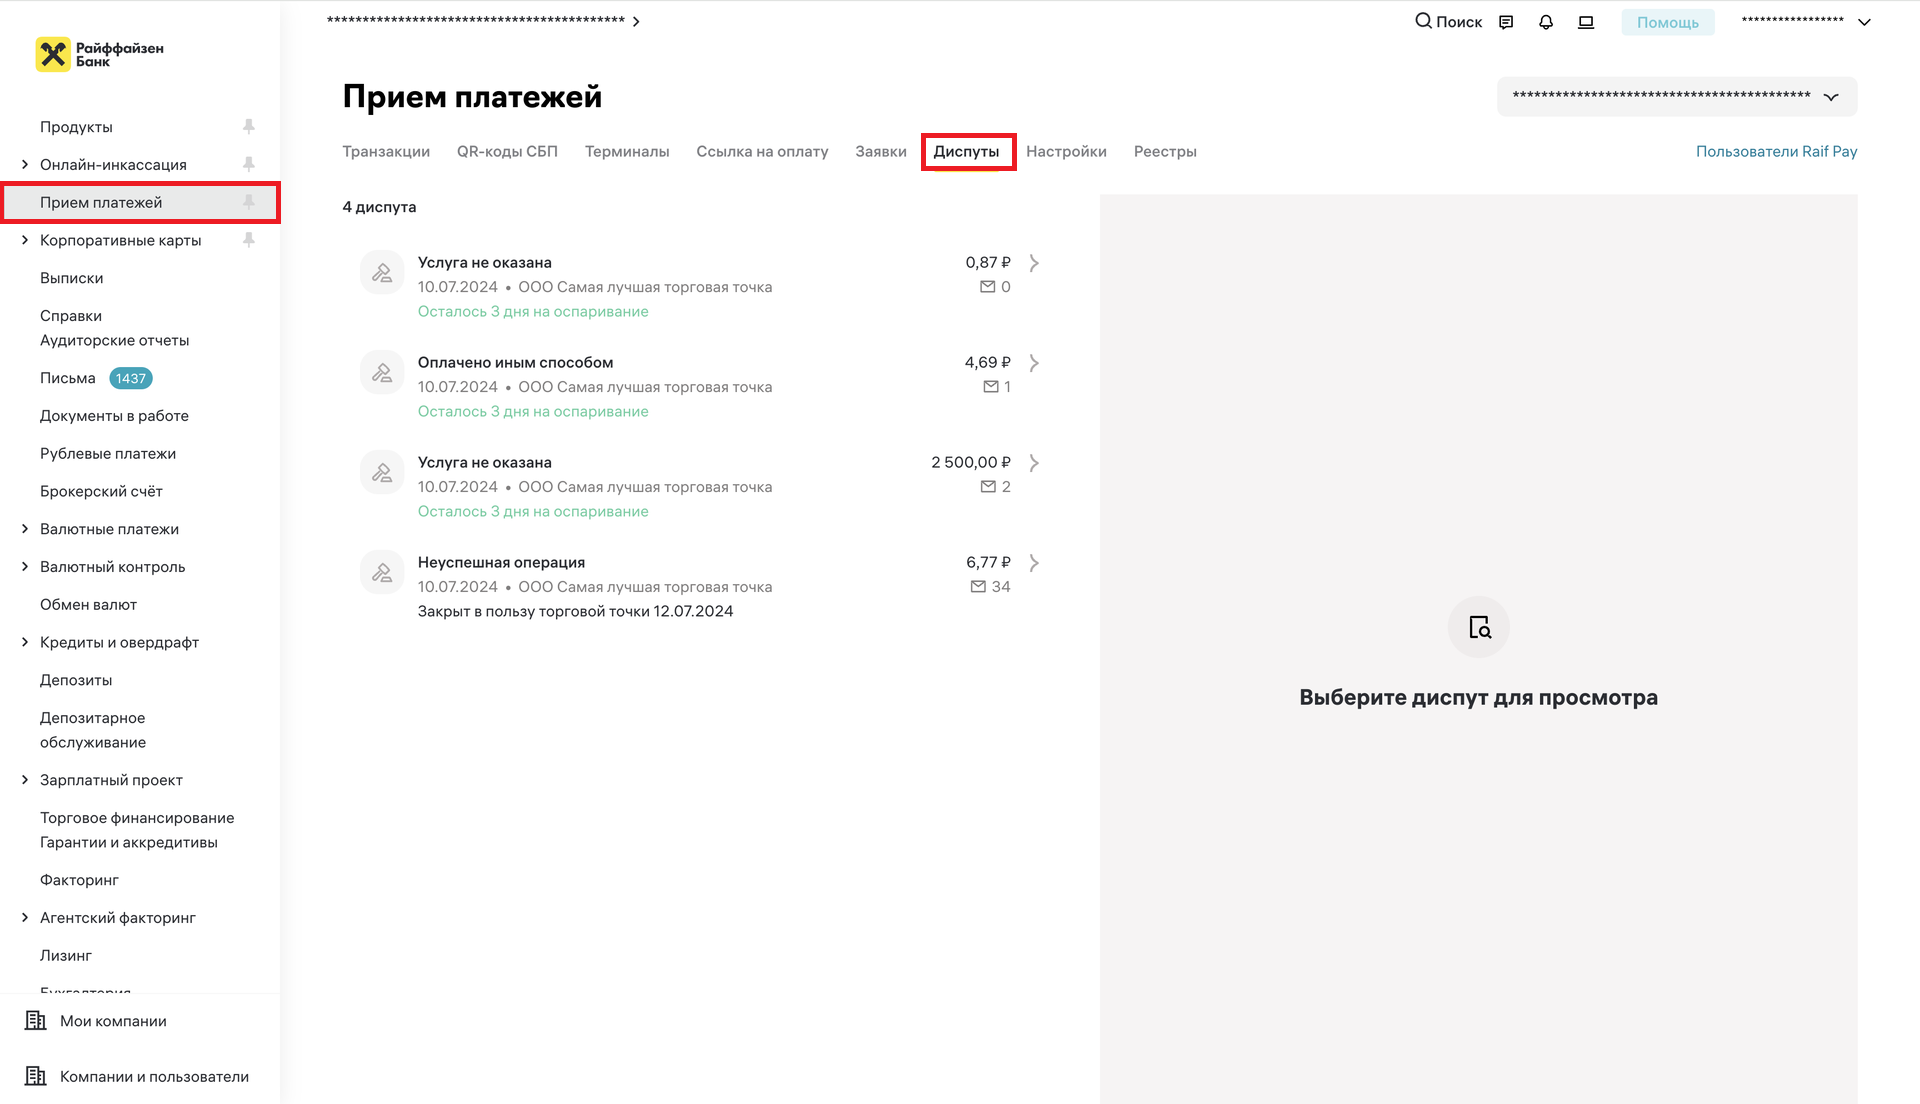Open the masked company selector dropdown
Viewport: 1920px width, 1104px height.
[x=1677, y=97]
